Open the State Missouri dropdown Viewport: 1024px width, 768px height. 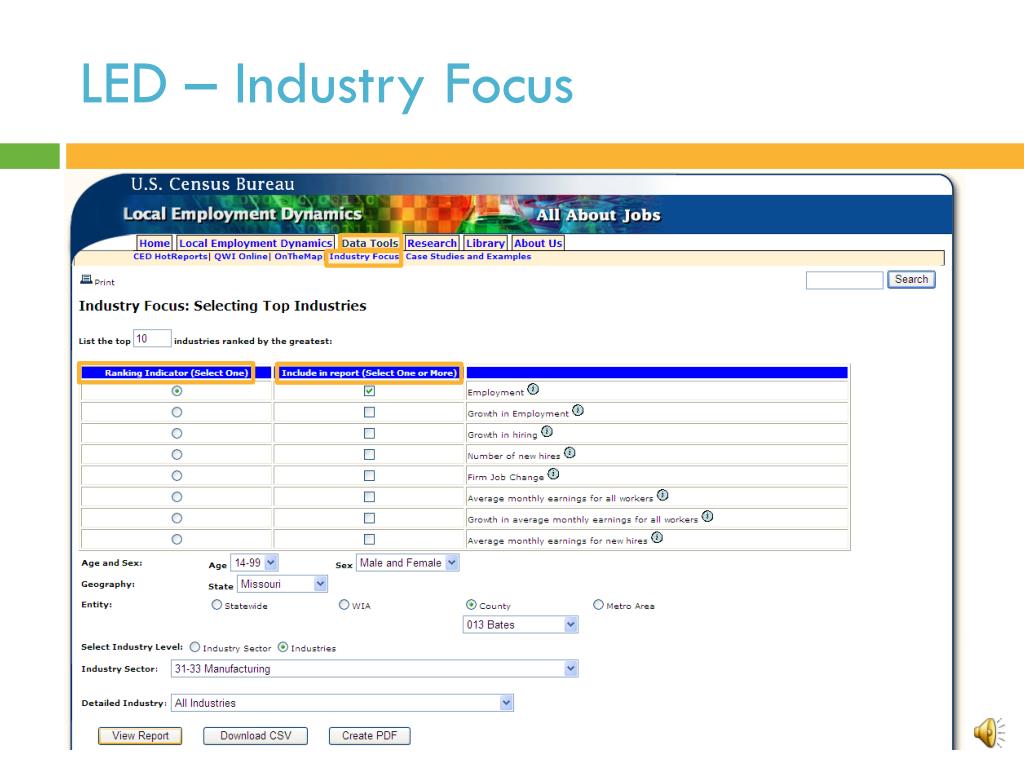(x=282, y=584)
